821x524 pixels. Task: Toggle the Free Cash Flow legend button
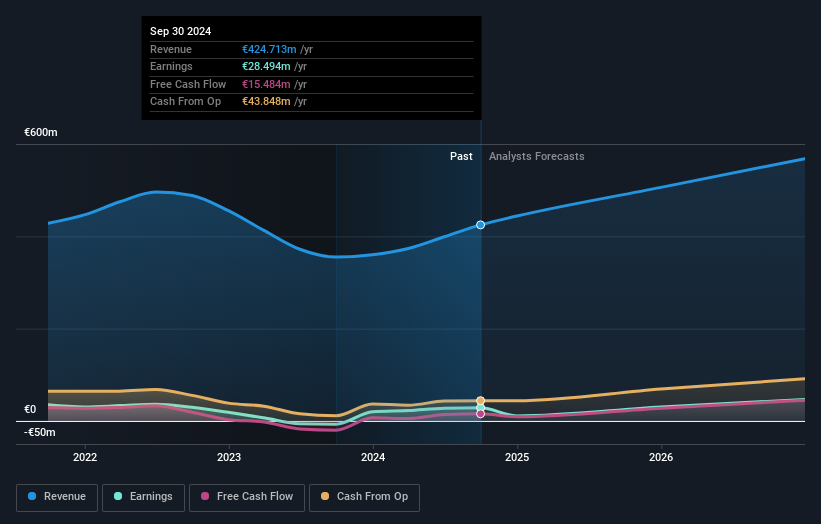pyautogui.click(x=247, y=497)
